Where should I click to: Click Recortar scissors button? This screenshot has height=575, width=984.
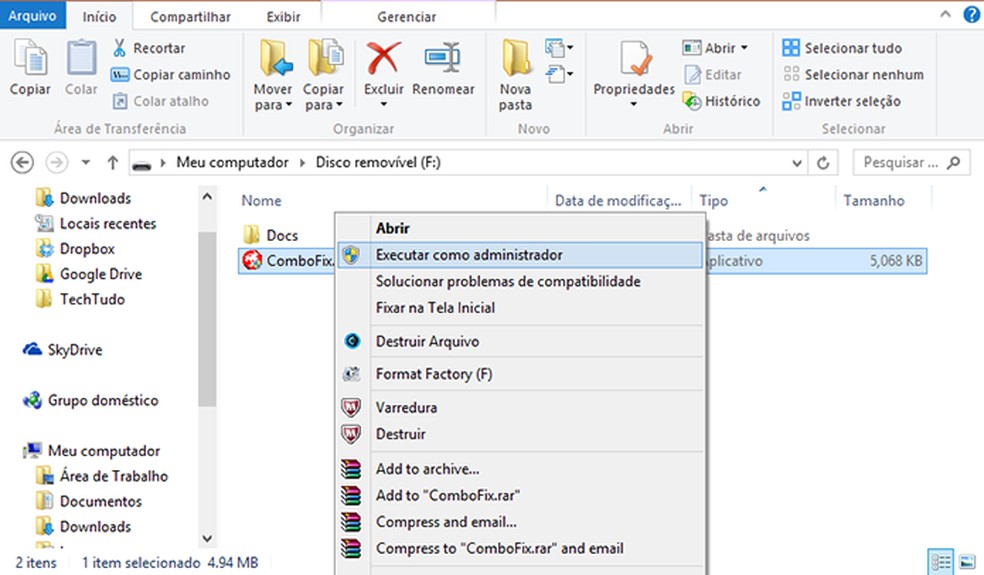point(149,48)
